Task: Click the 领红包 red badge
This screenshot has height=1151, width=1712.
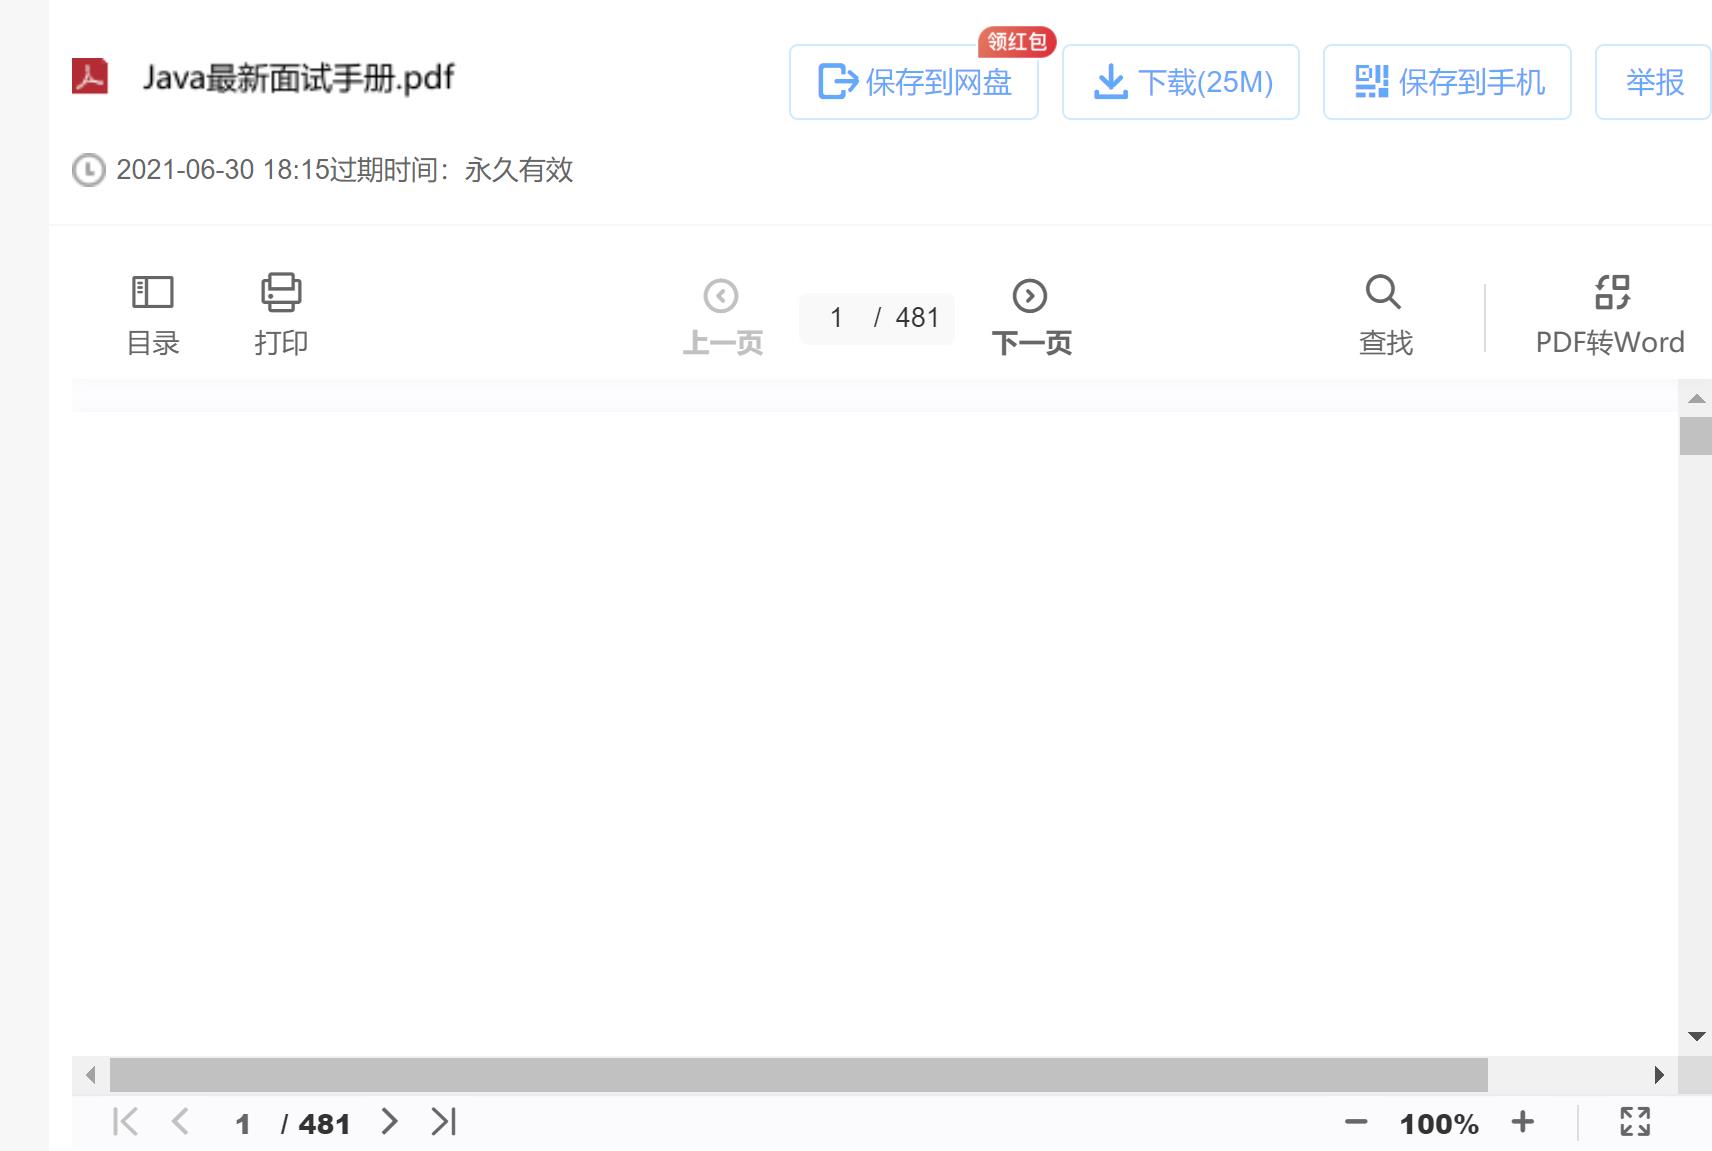Action: click(1017, 41)
